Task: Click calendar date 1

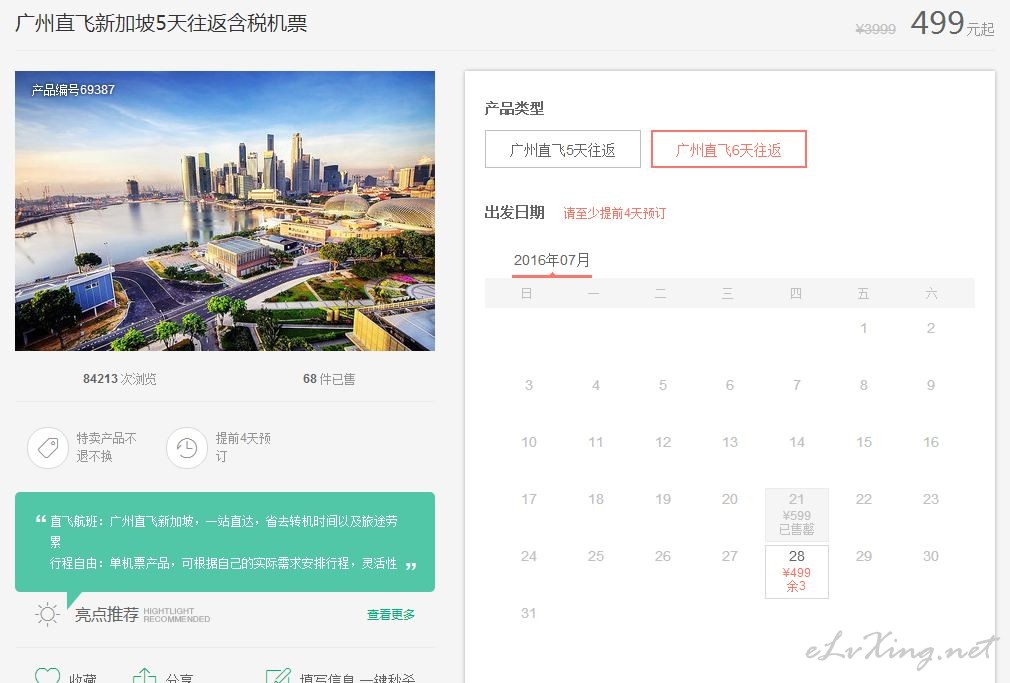Action: (x=864, y=328)
